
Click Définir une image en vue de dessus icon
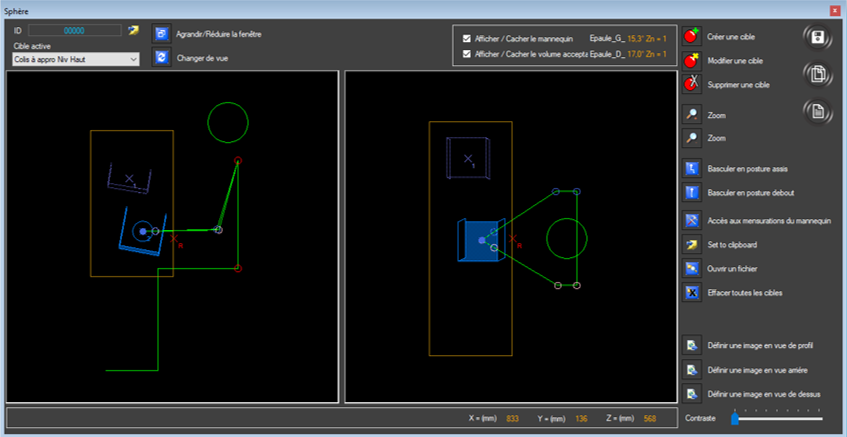click(692, 393)
